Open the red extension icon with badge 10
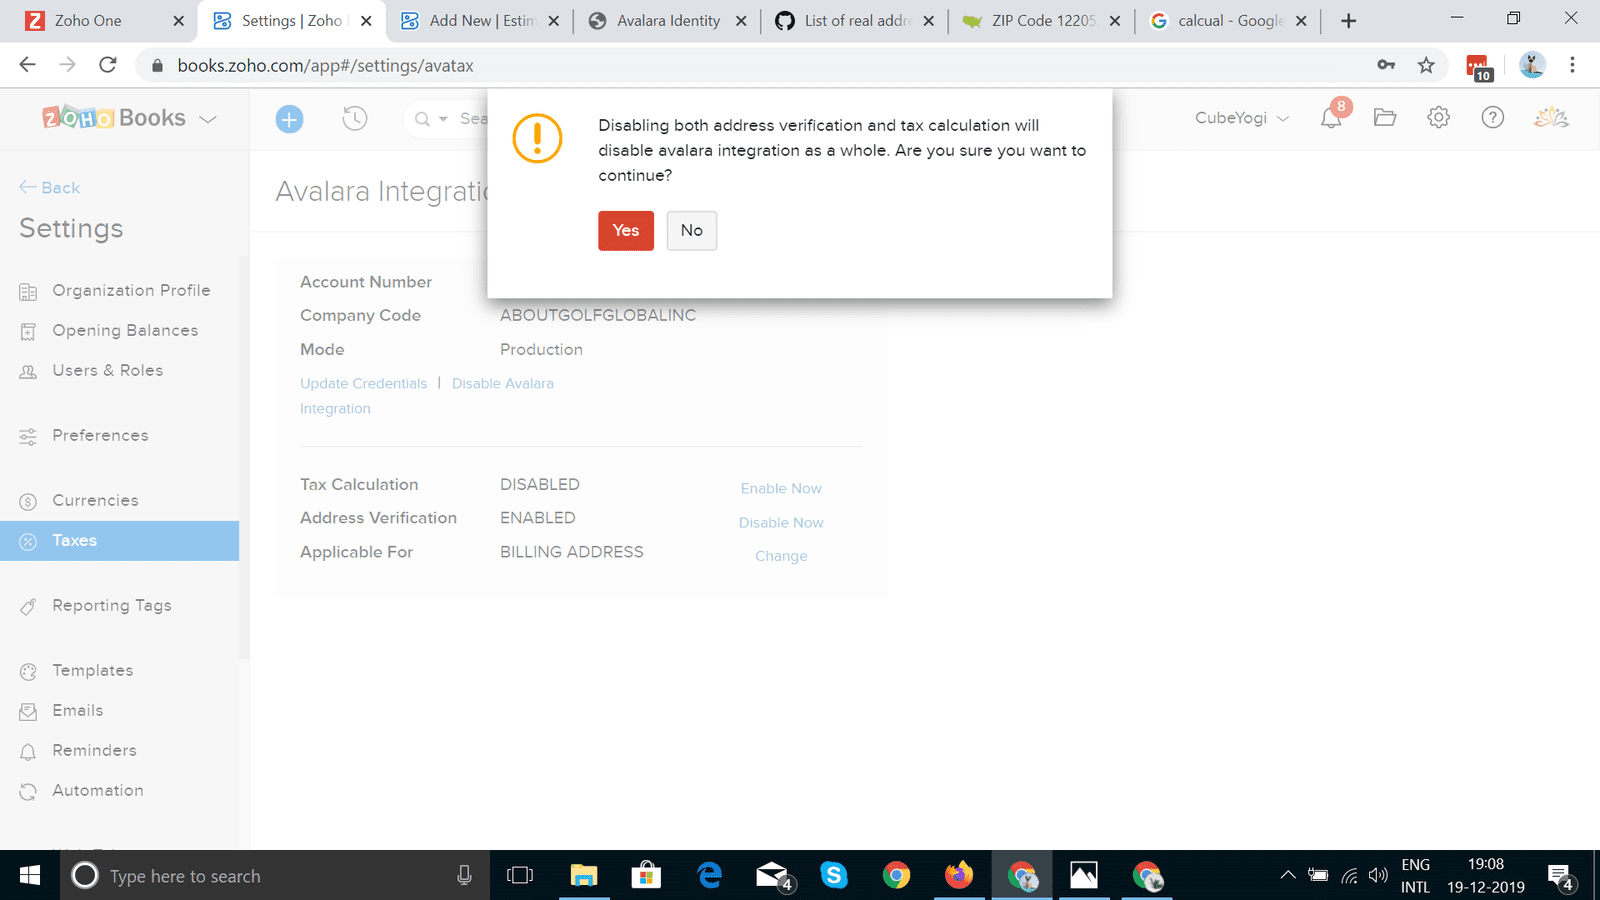This screenshot has height=900, width=1600. tap(1478, 67)
